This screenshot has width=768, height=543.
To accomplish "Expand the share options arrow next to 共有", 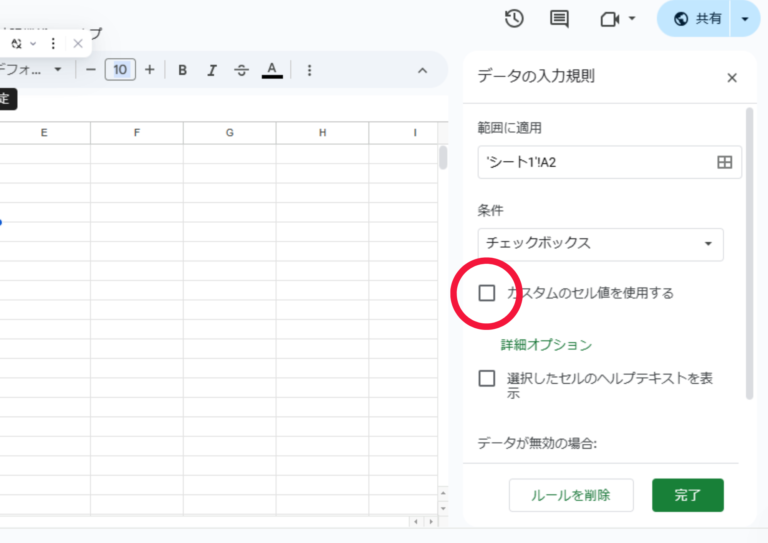I will (x=744, y=19).
